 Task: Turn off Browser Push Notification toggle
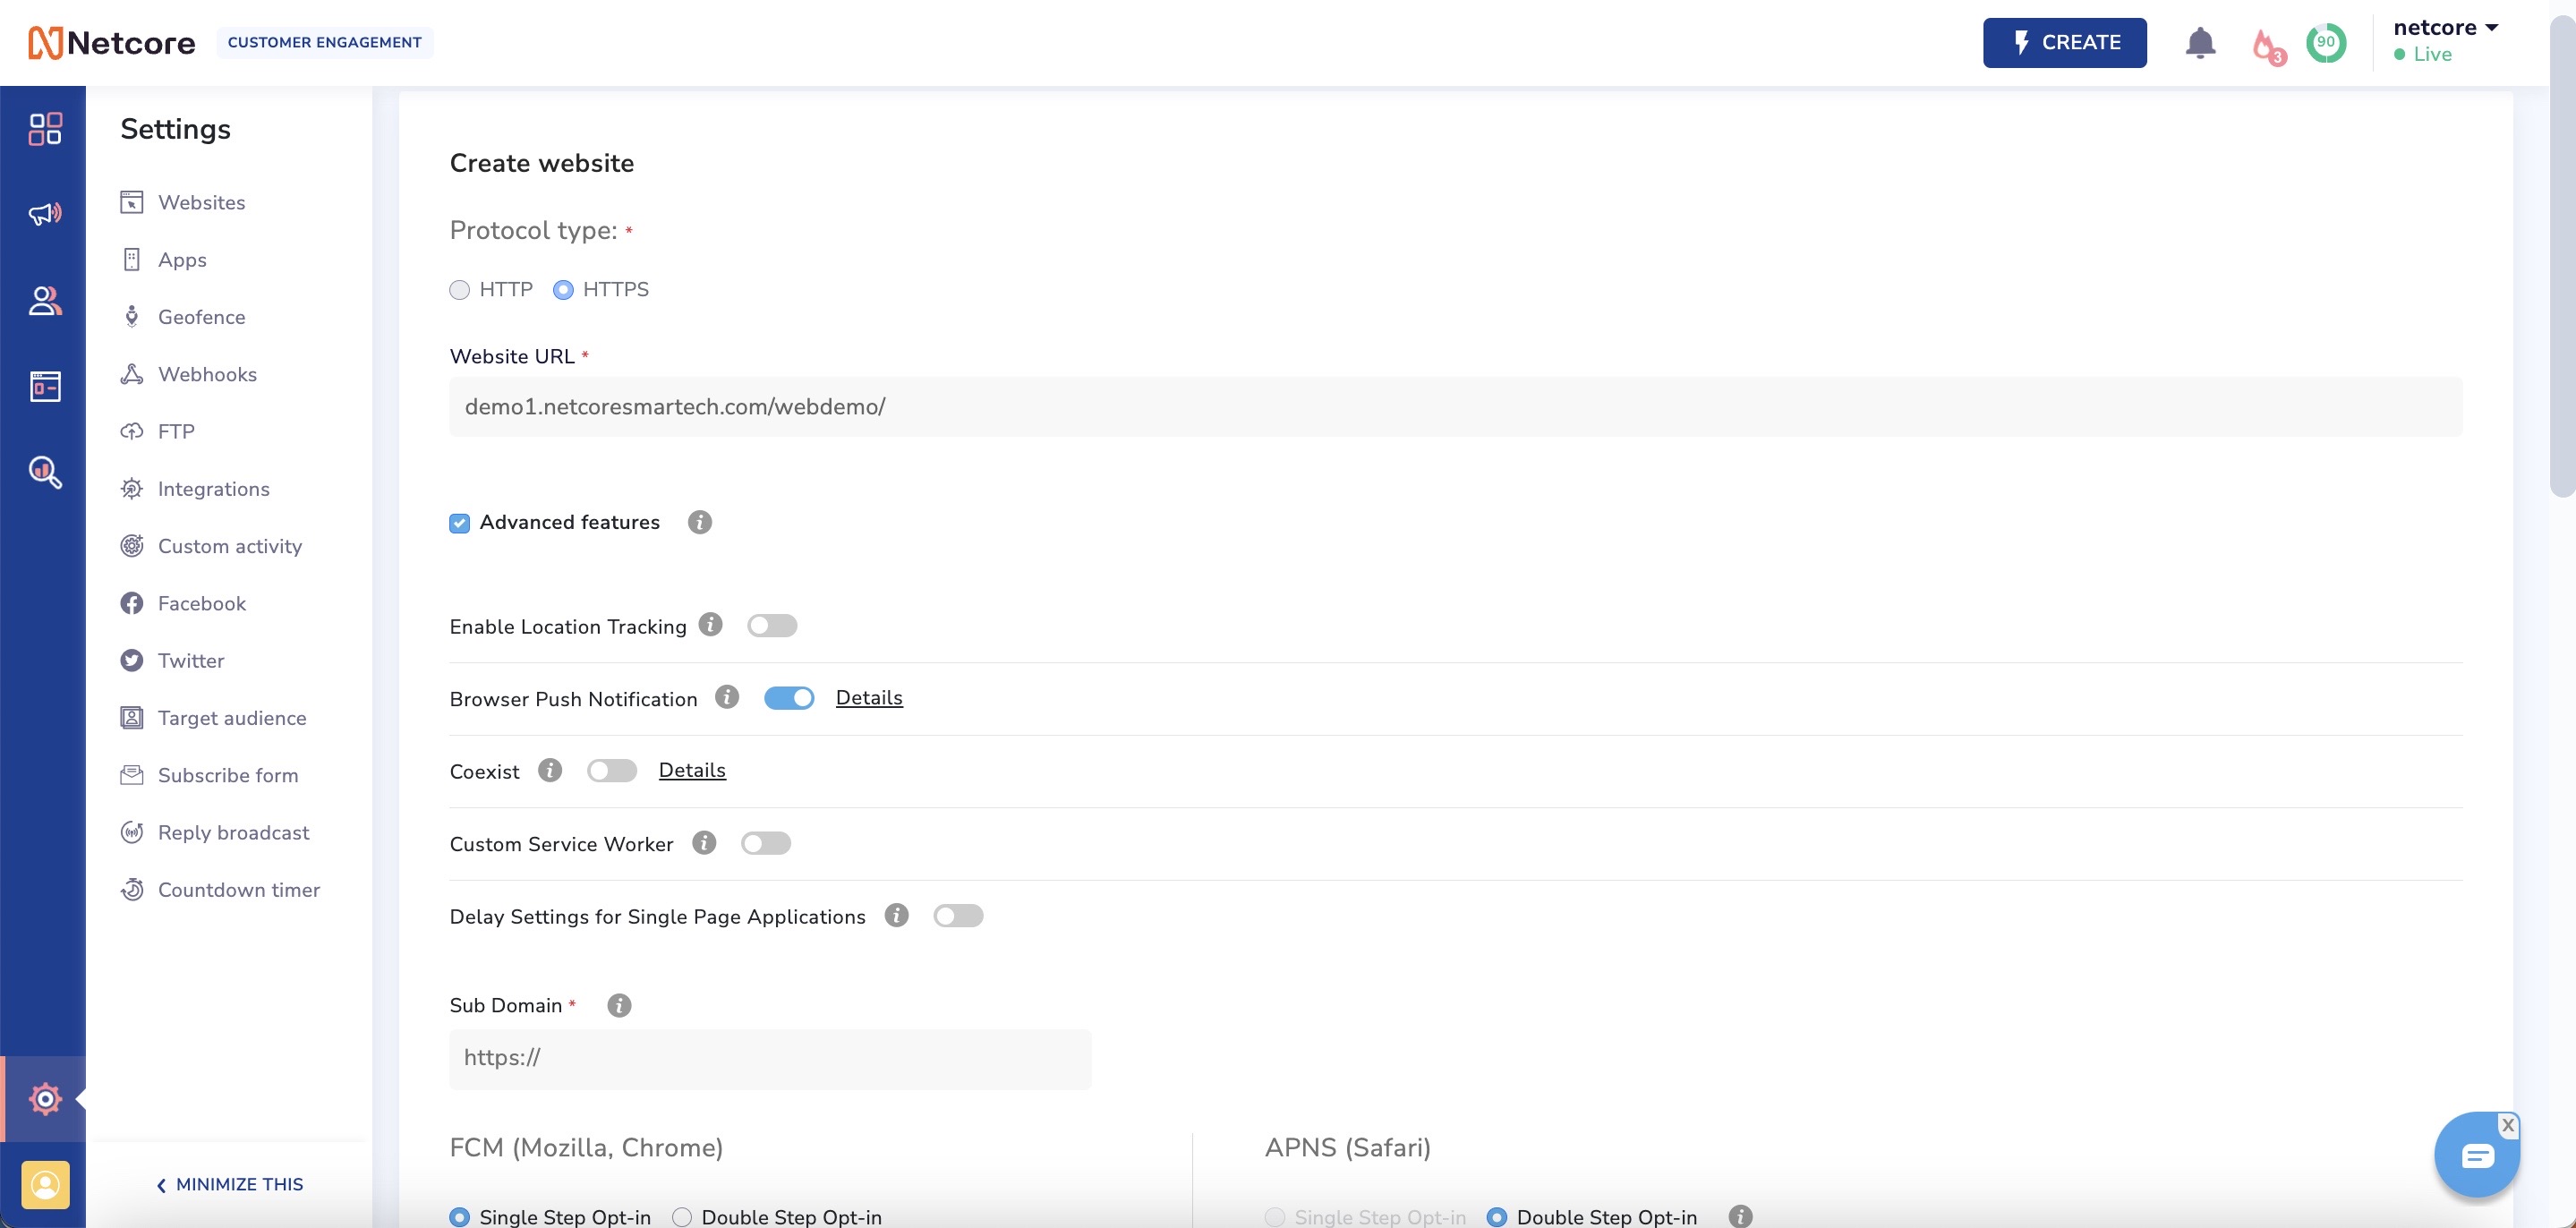(788, 698)
